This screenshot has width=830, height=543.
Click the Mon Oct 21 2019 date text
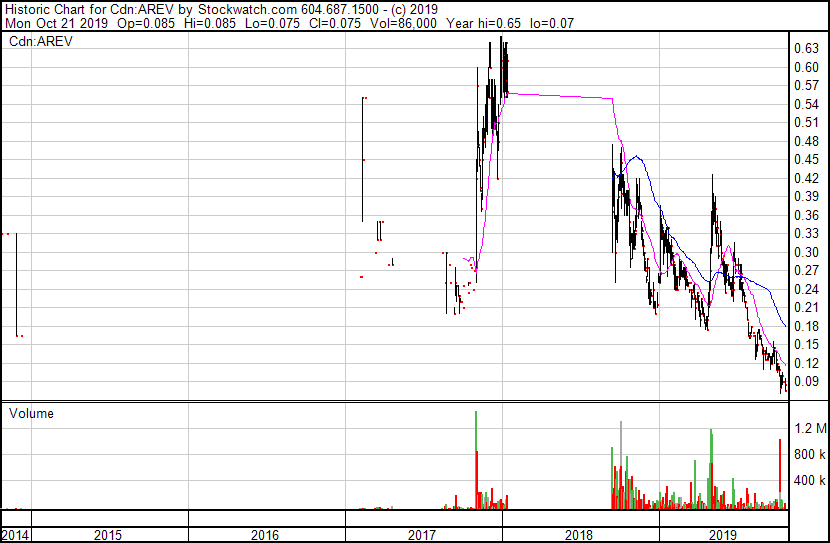tap(57, 23)
